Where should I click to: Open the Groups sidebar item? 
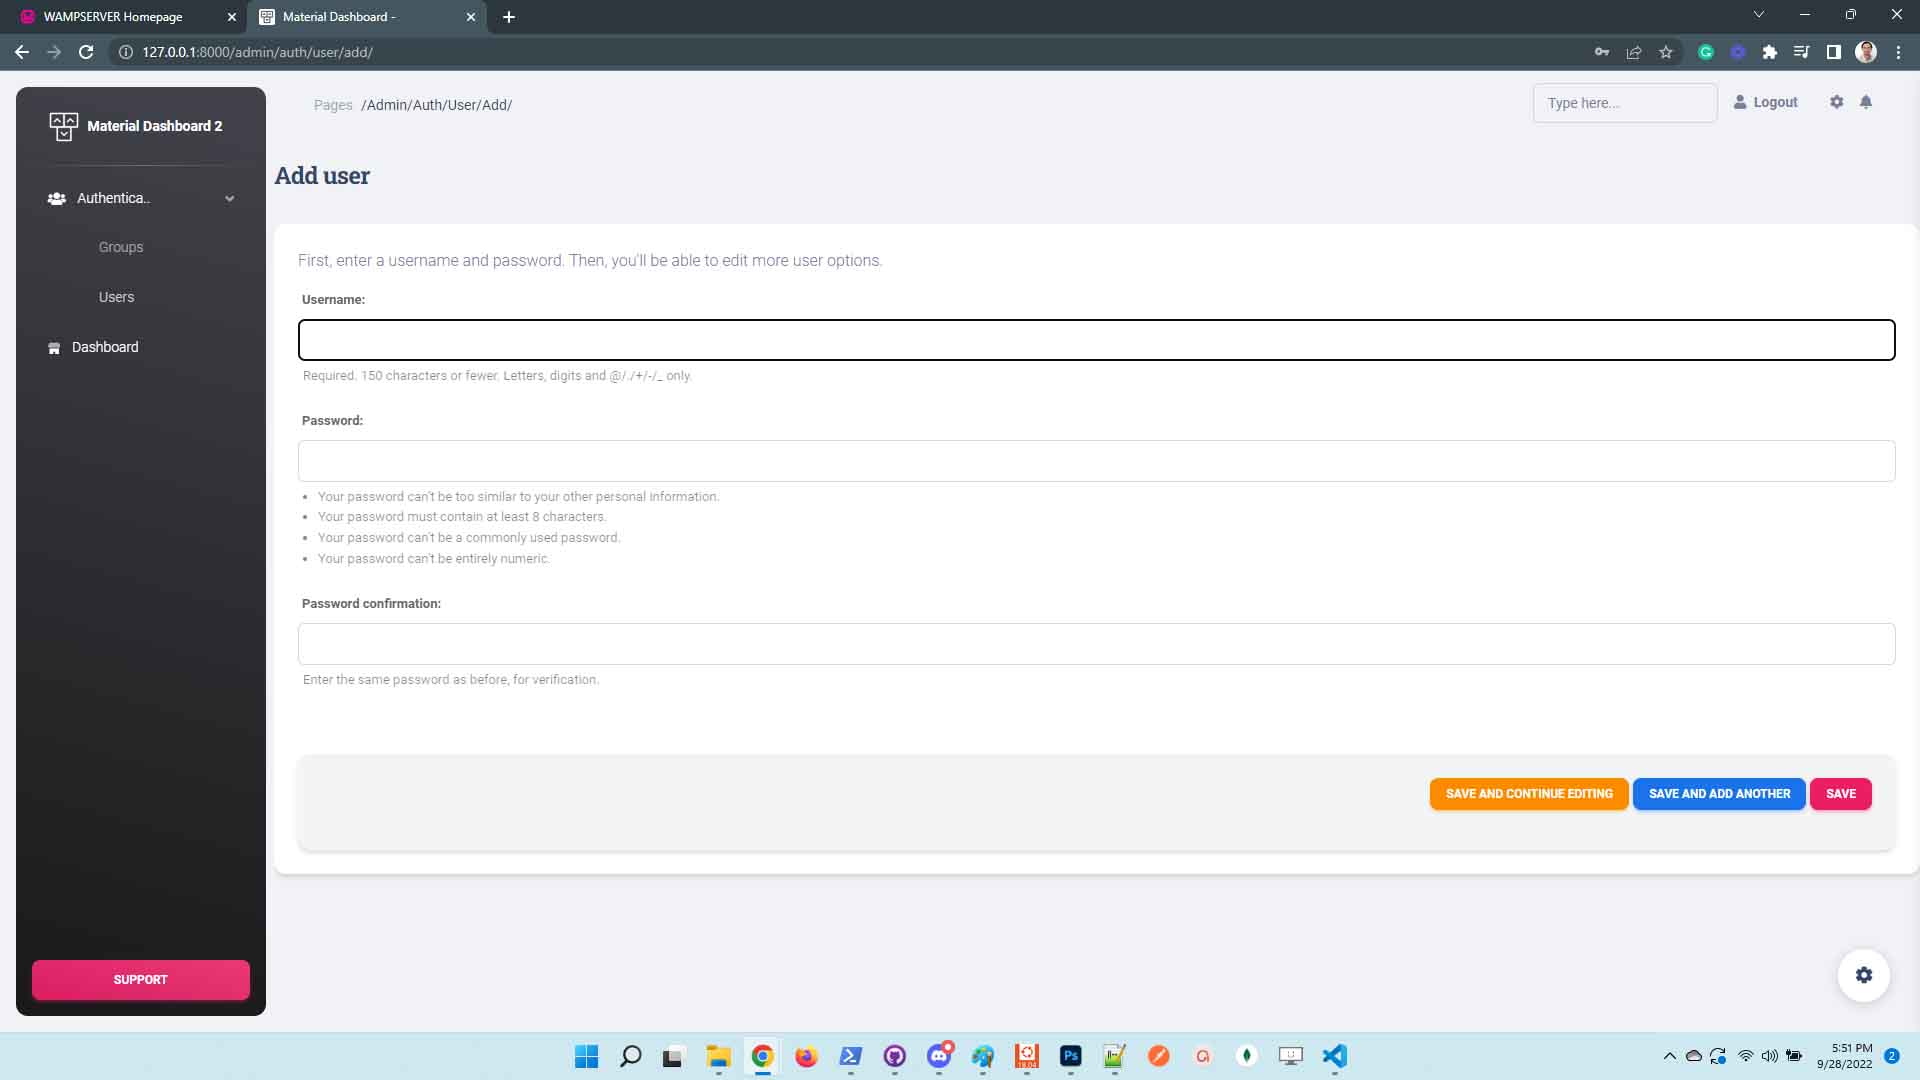121,247
